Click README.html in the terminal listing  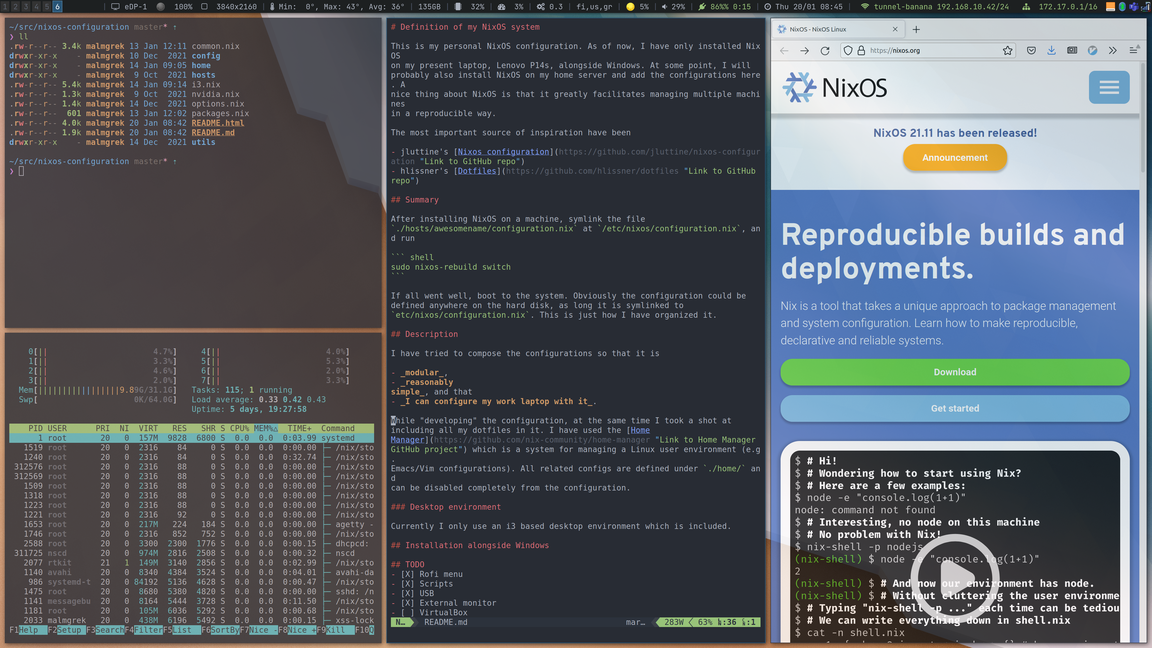[217, 123]
